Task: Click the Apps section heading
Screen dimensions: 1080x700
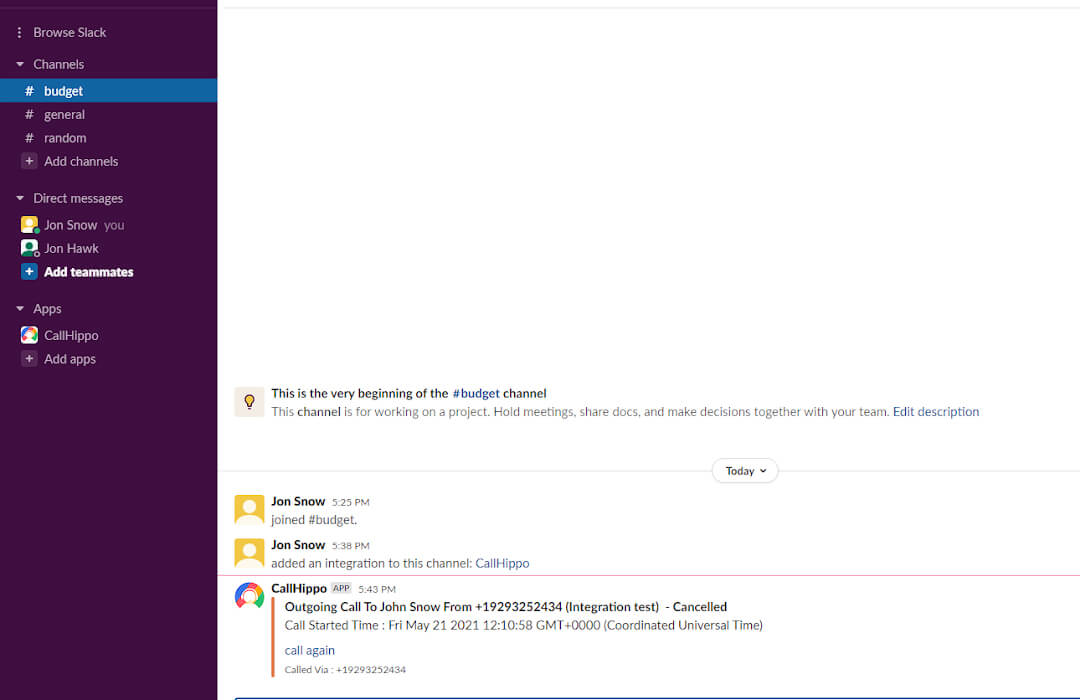Action: (48, 309)
